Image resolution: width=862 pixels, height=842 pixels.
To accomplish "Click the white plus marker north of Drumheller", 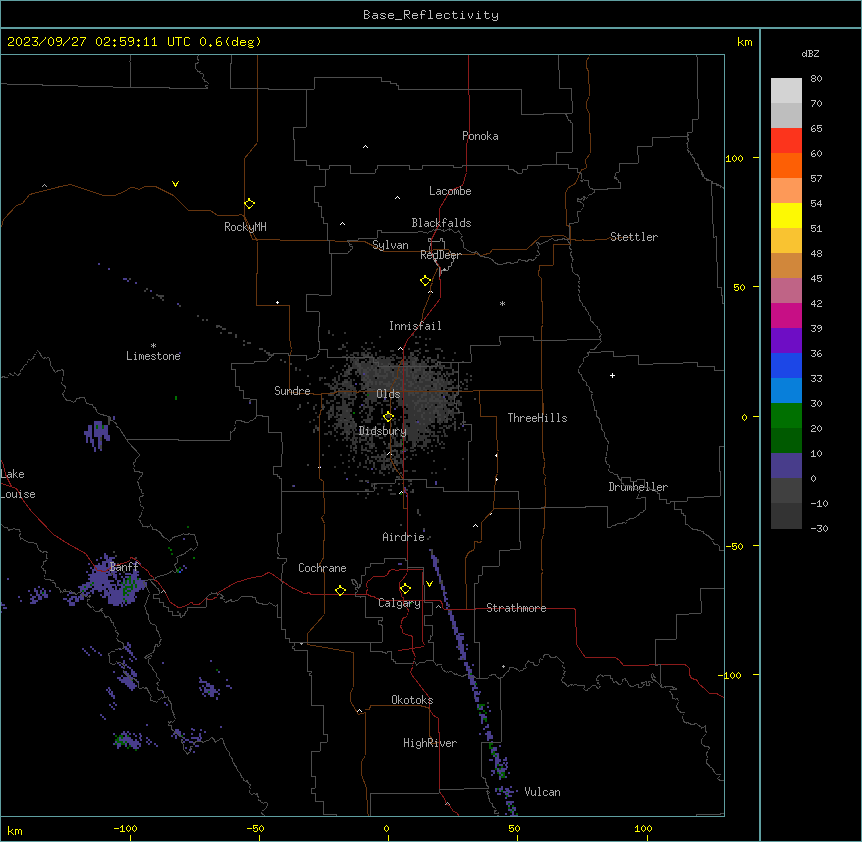I will (x=612, y=375).
